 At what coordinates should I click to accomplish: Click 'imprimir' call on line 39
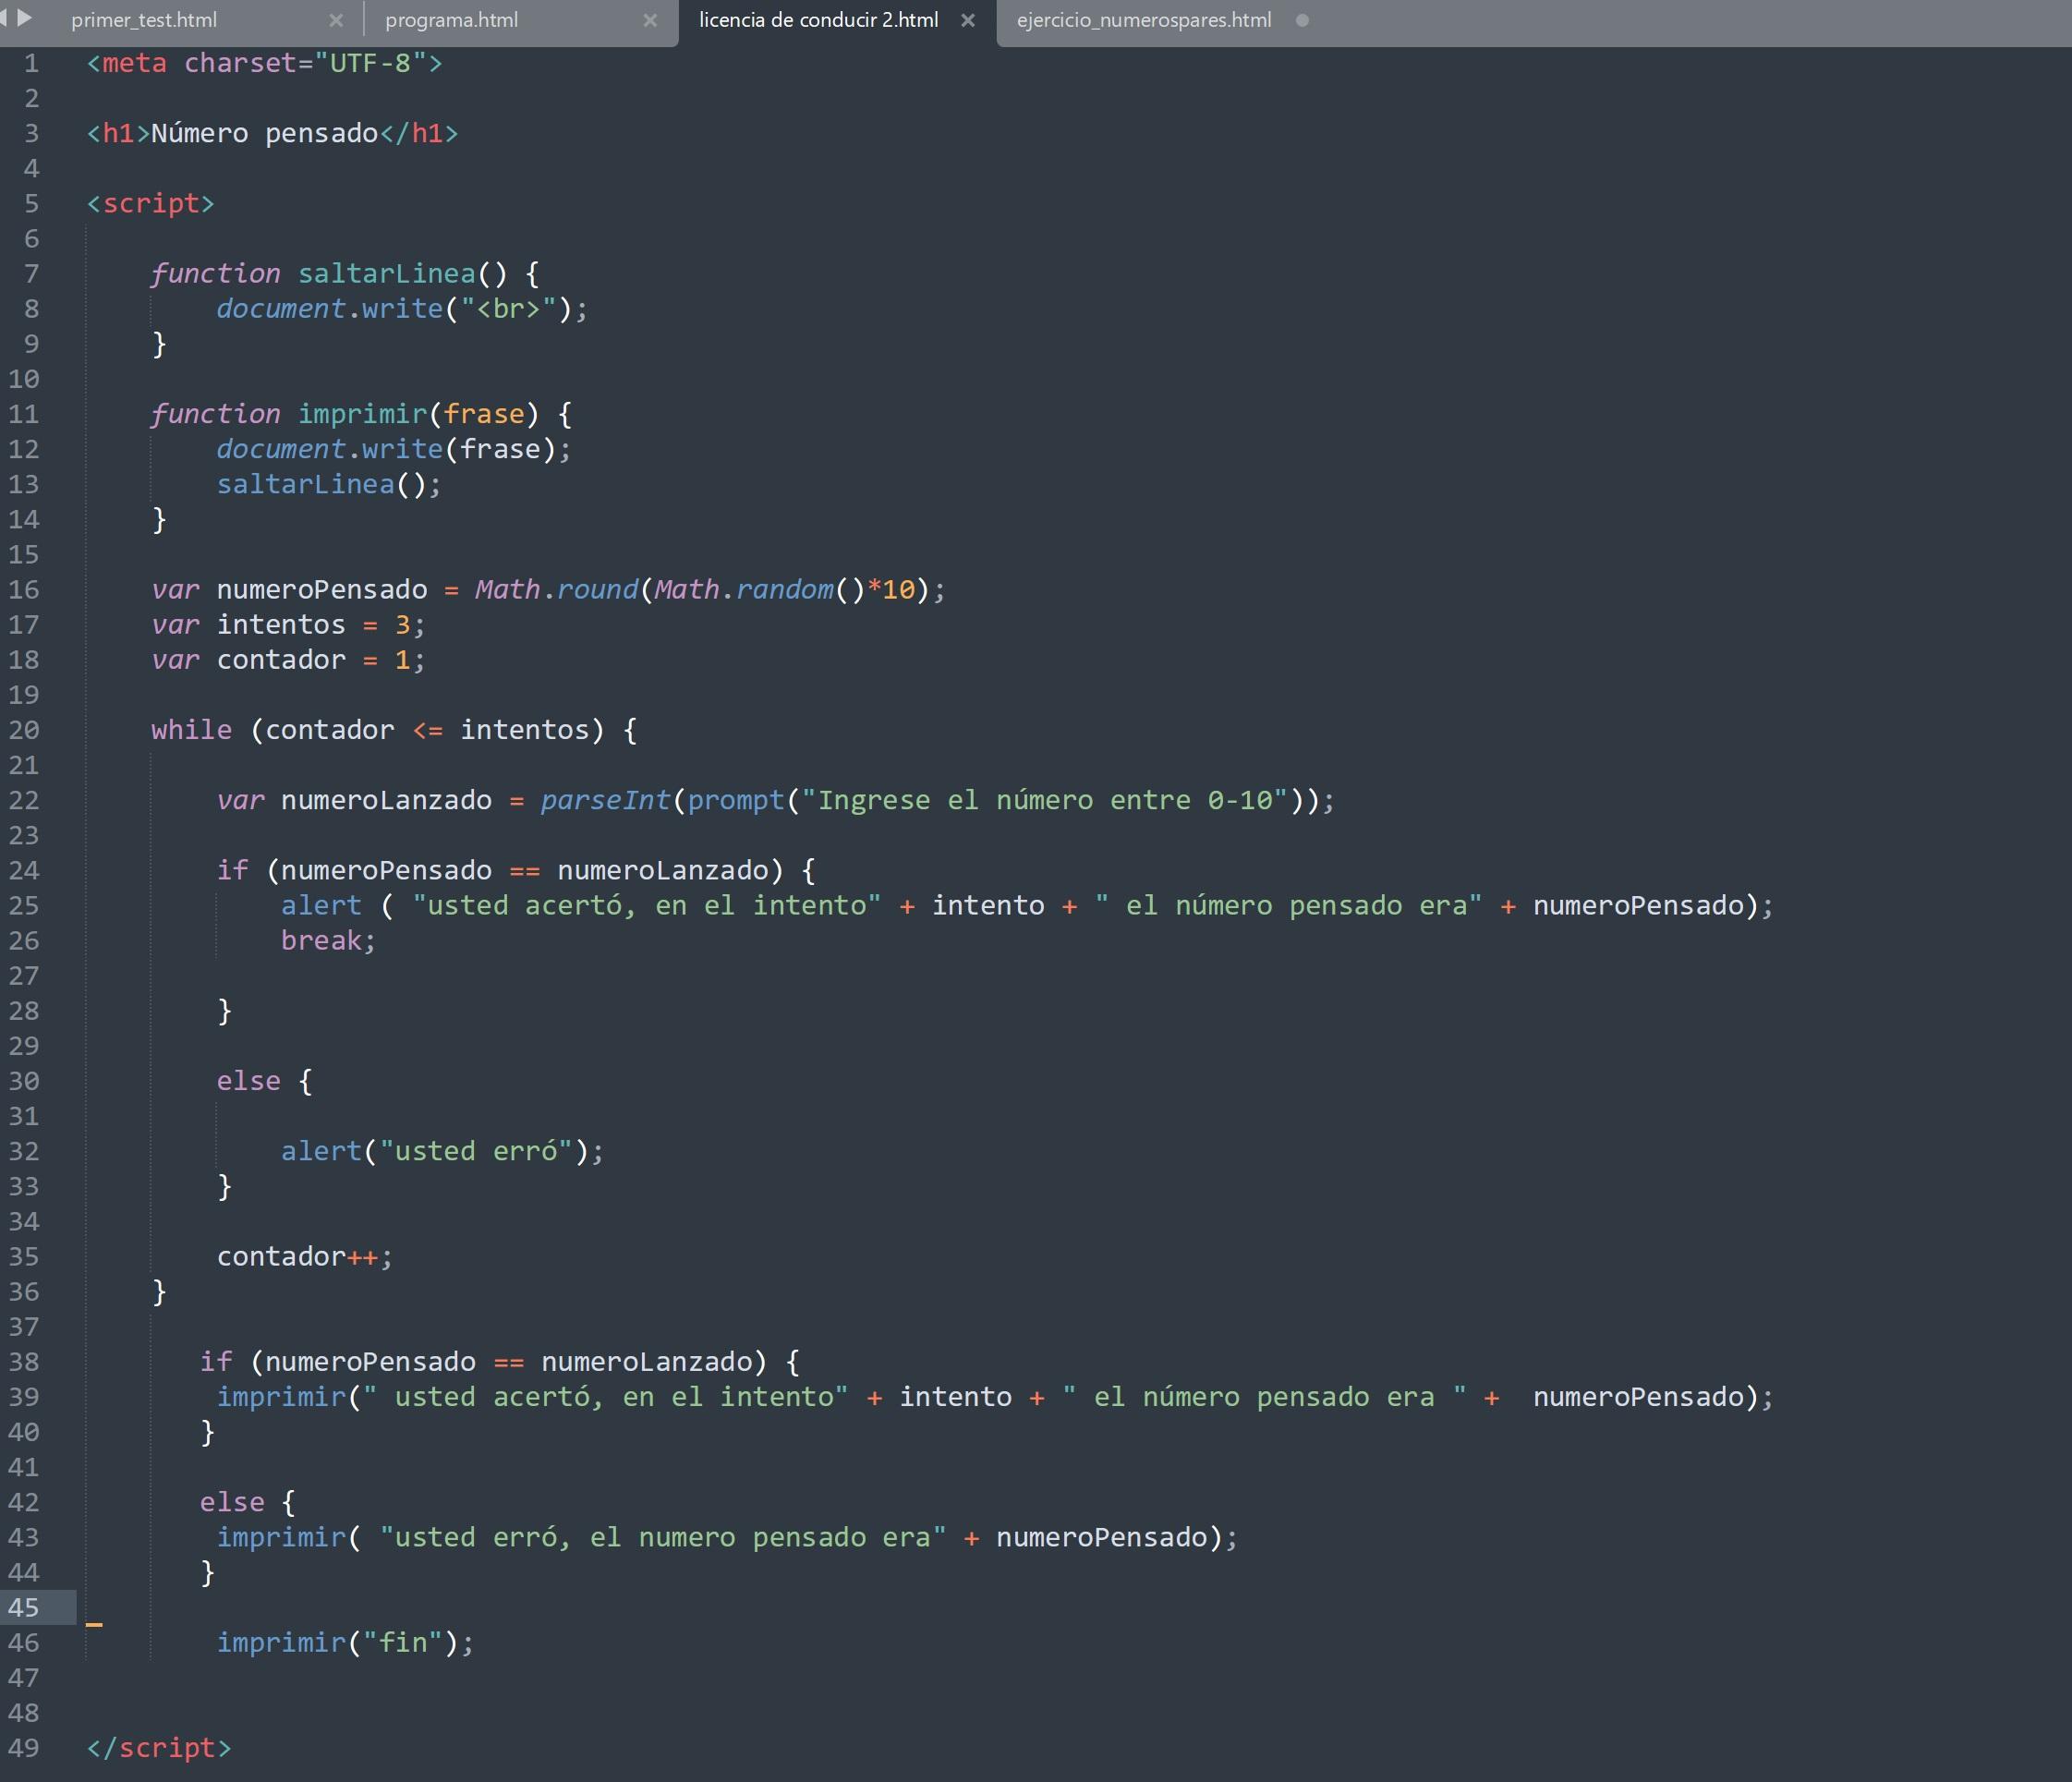(x=281, y=1396)
